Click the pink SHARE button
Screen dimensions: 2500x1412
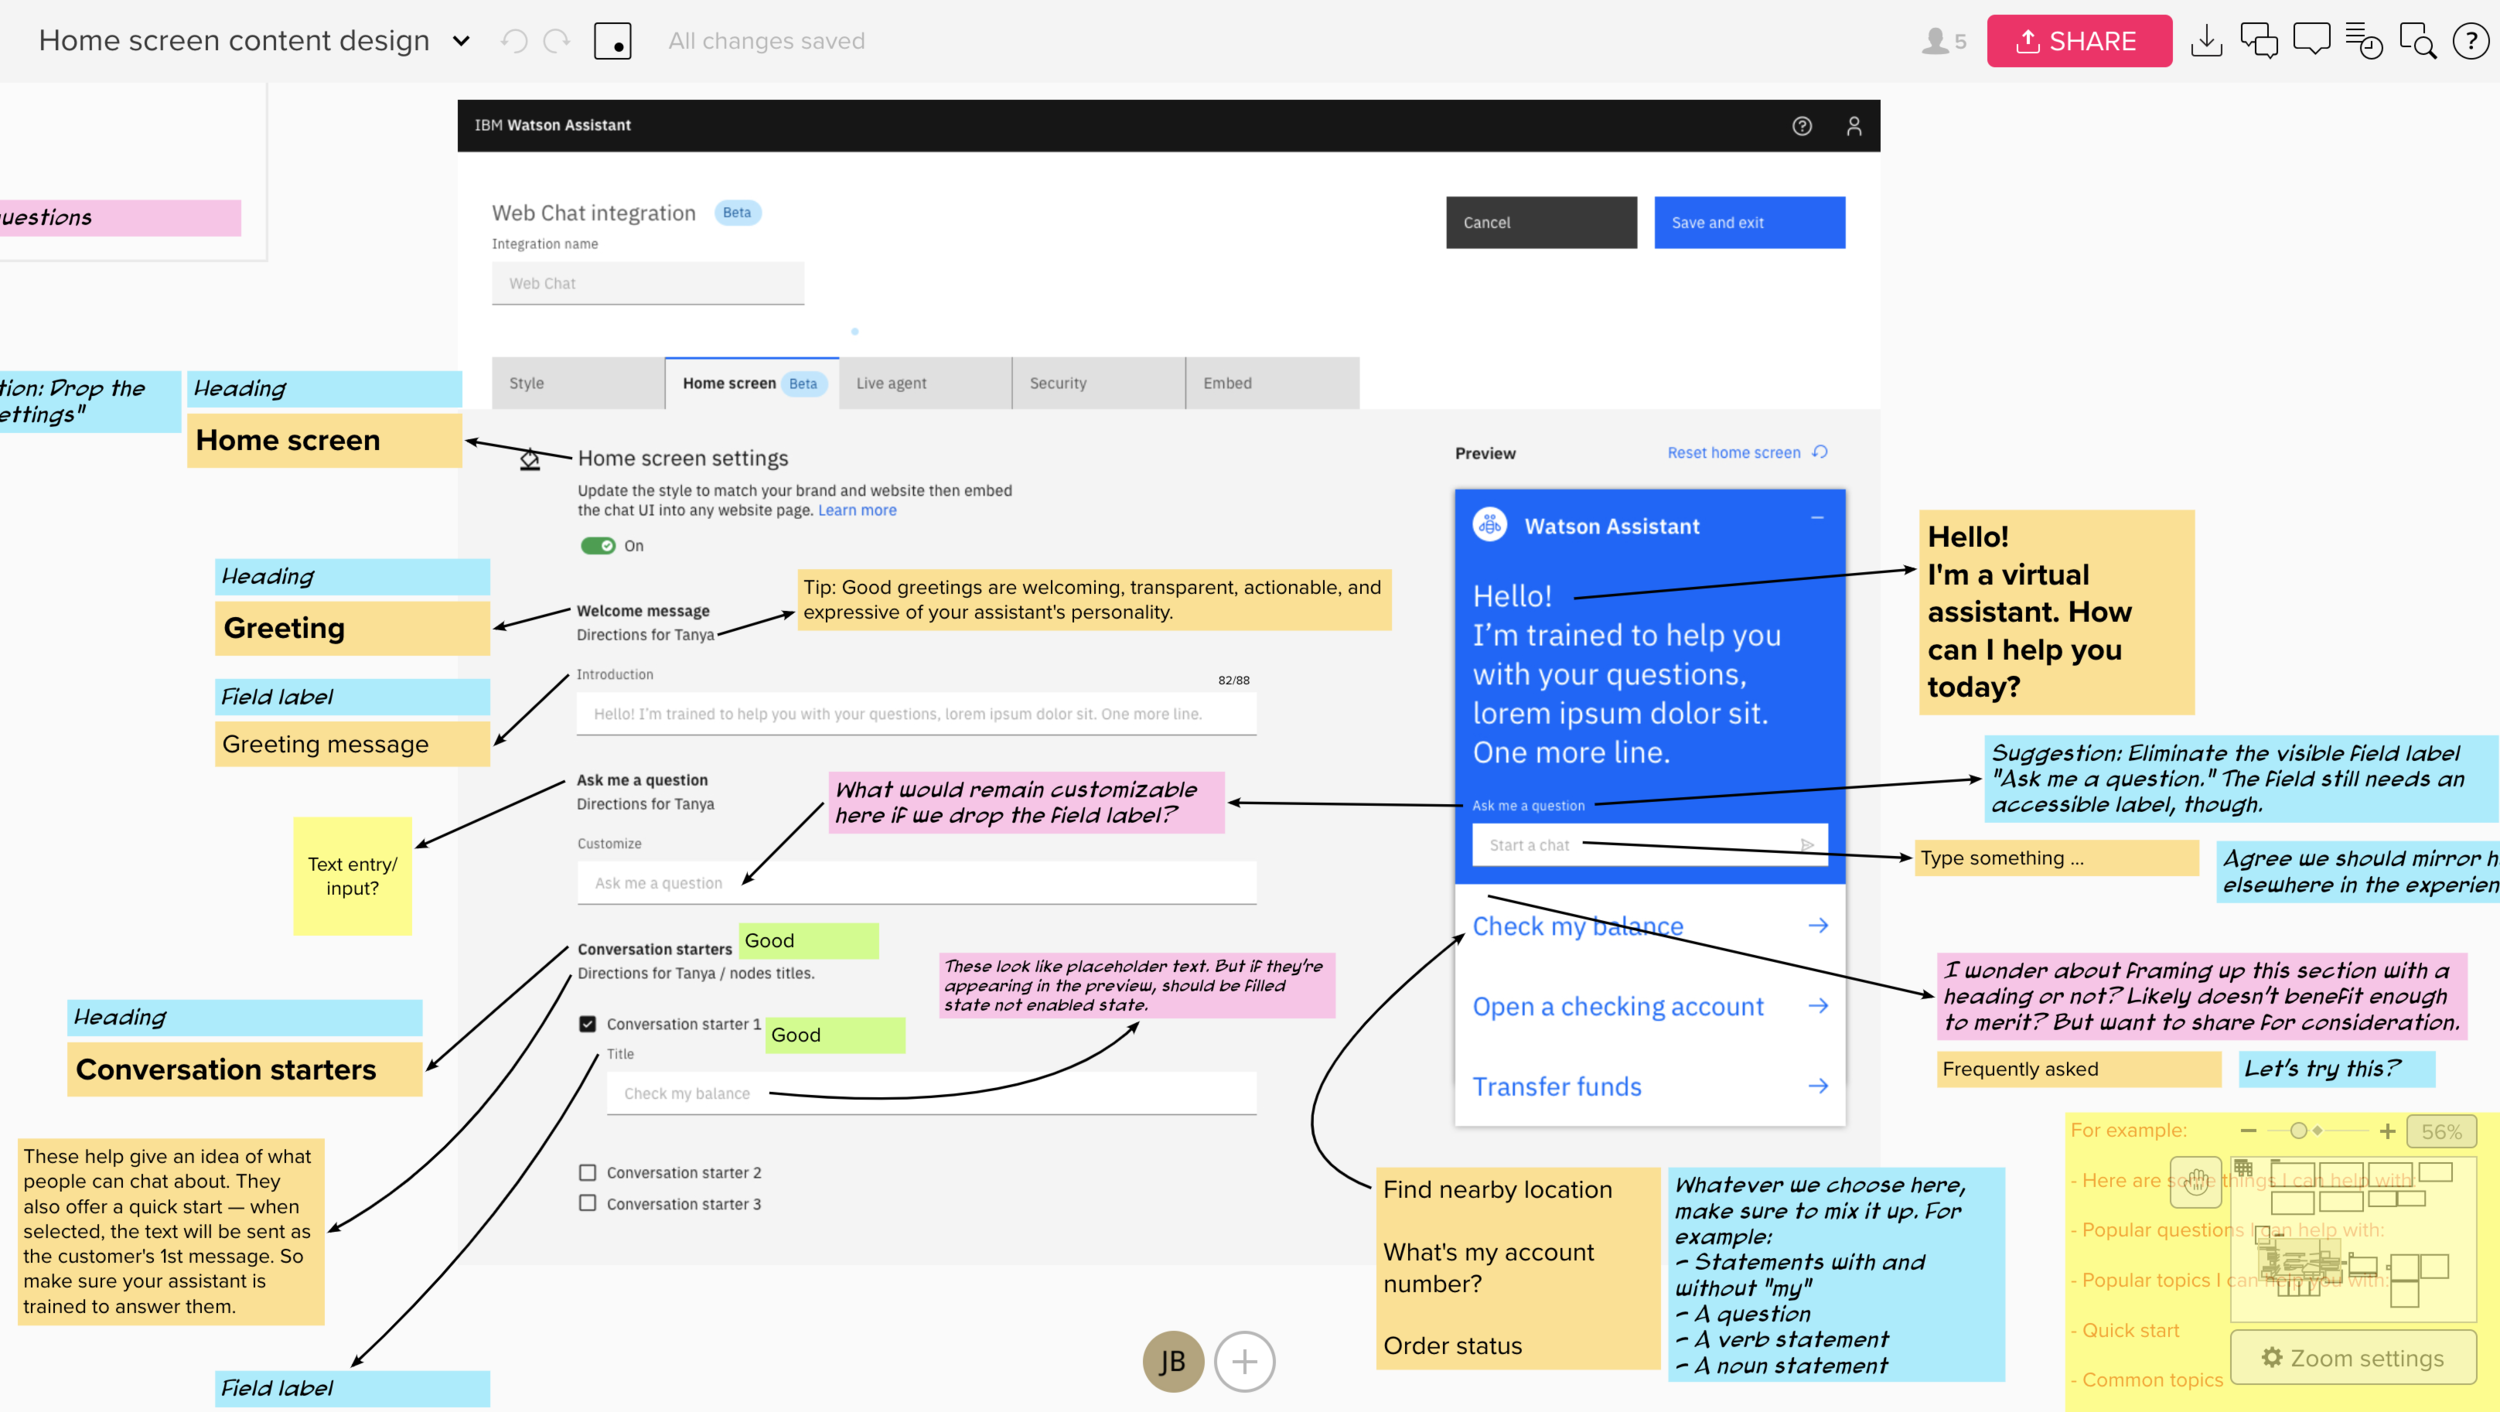2078,41
